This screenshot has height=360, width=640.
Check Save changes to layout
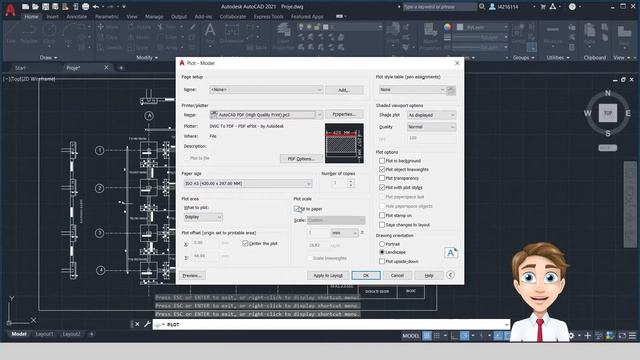pyautogui.click(x=382, y=225)
